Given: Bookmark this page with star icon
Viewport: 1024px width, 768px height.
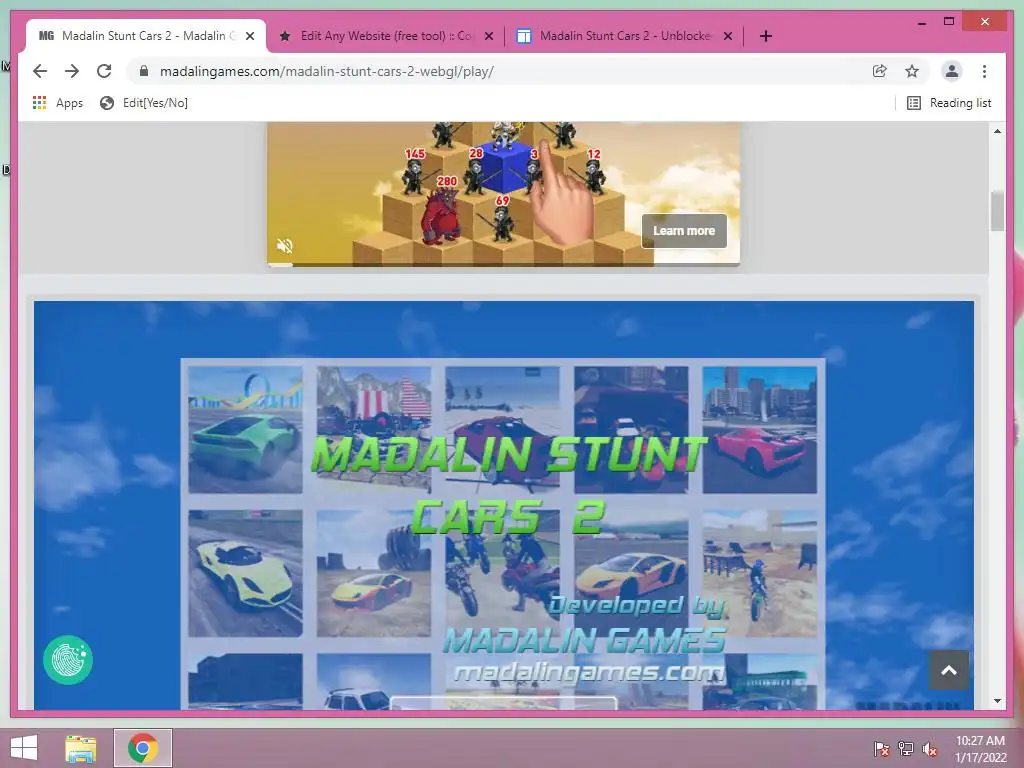Looking at the screenshot, I should (x=912, y=71).
